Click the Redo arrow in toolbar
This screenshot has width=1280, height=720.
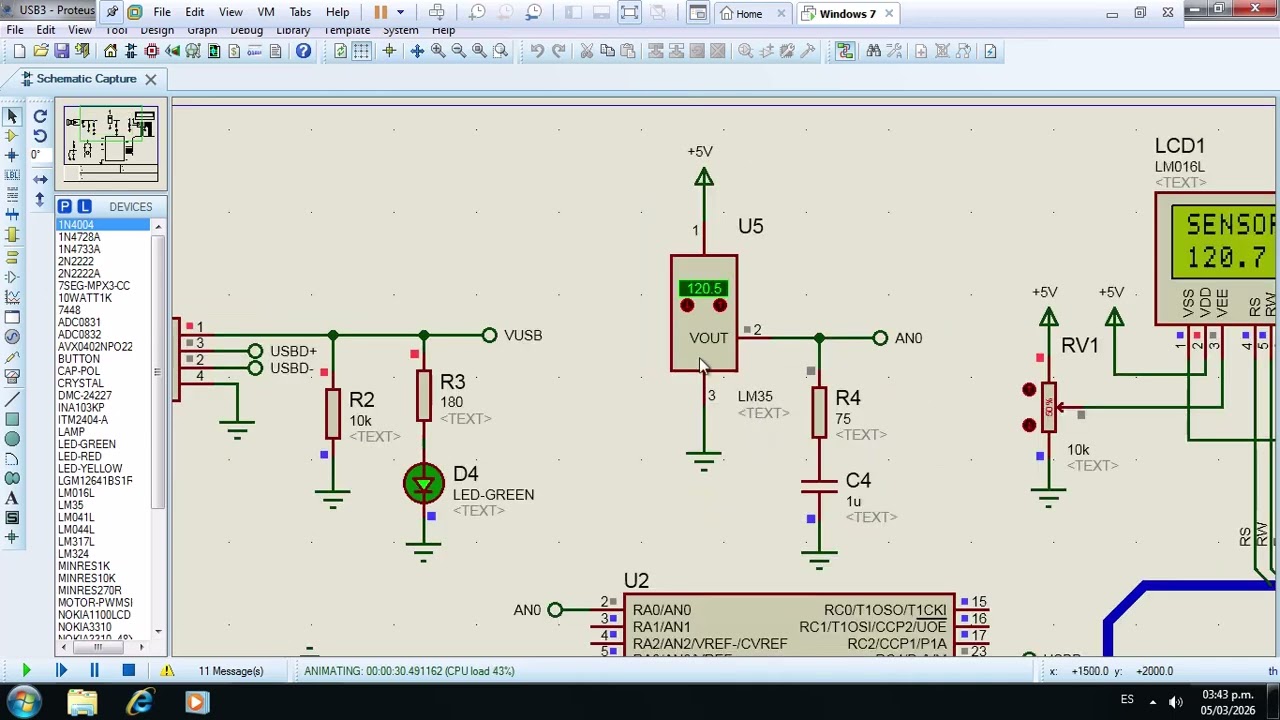(x=559, y=51)
